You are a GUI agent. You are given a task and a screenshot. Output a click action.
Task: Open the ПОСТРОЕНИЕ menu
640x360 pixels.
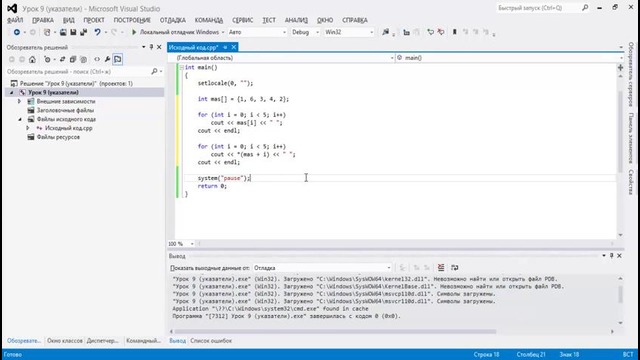[x=132, y=20]
